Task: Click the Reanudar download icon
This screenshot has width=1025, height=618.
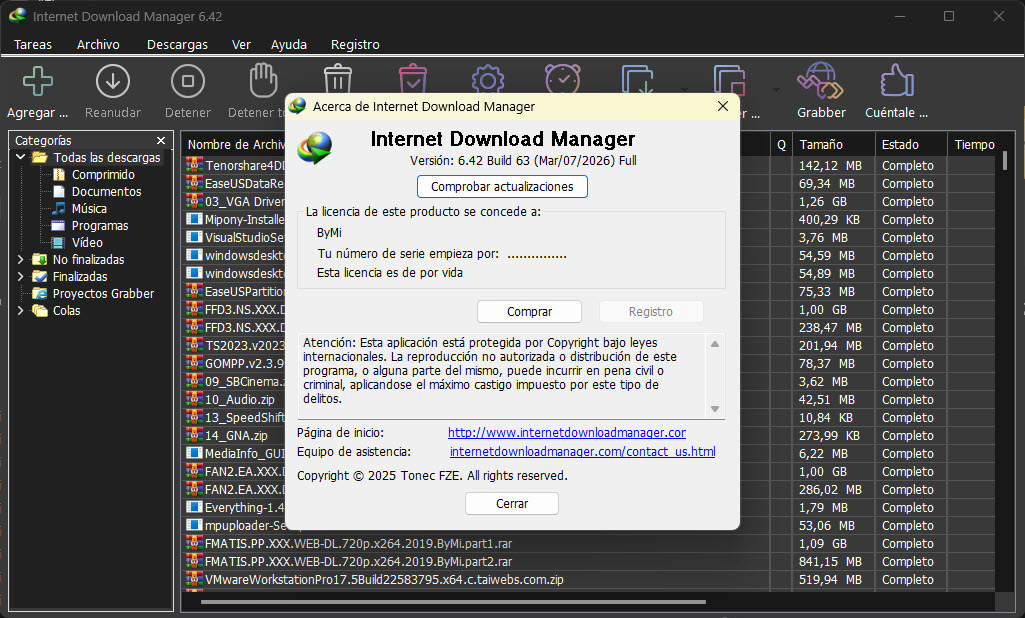Action: 112,82
